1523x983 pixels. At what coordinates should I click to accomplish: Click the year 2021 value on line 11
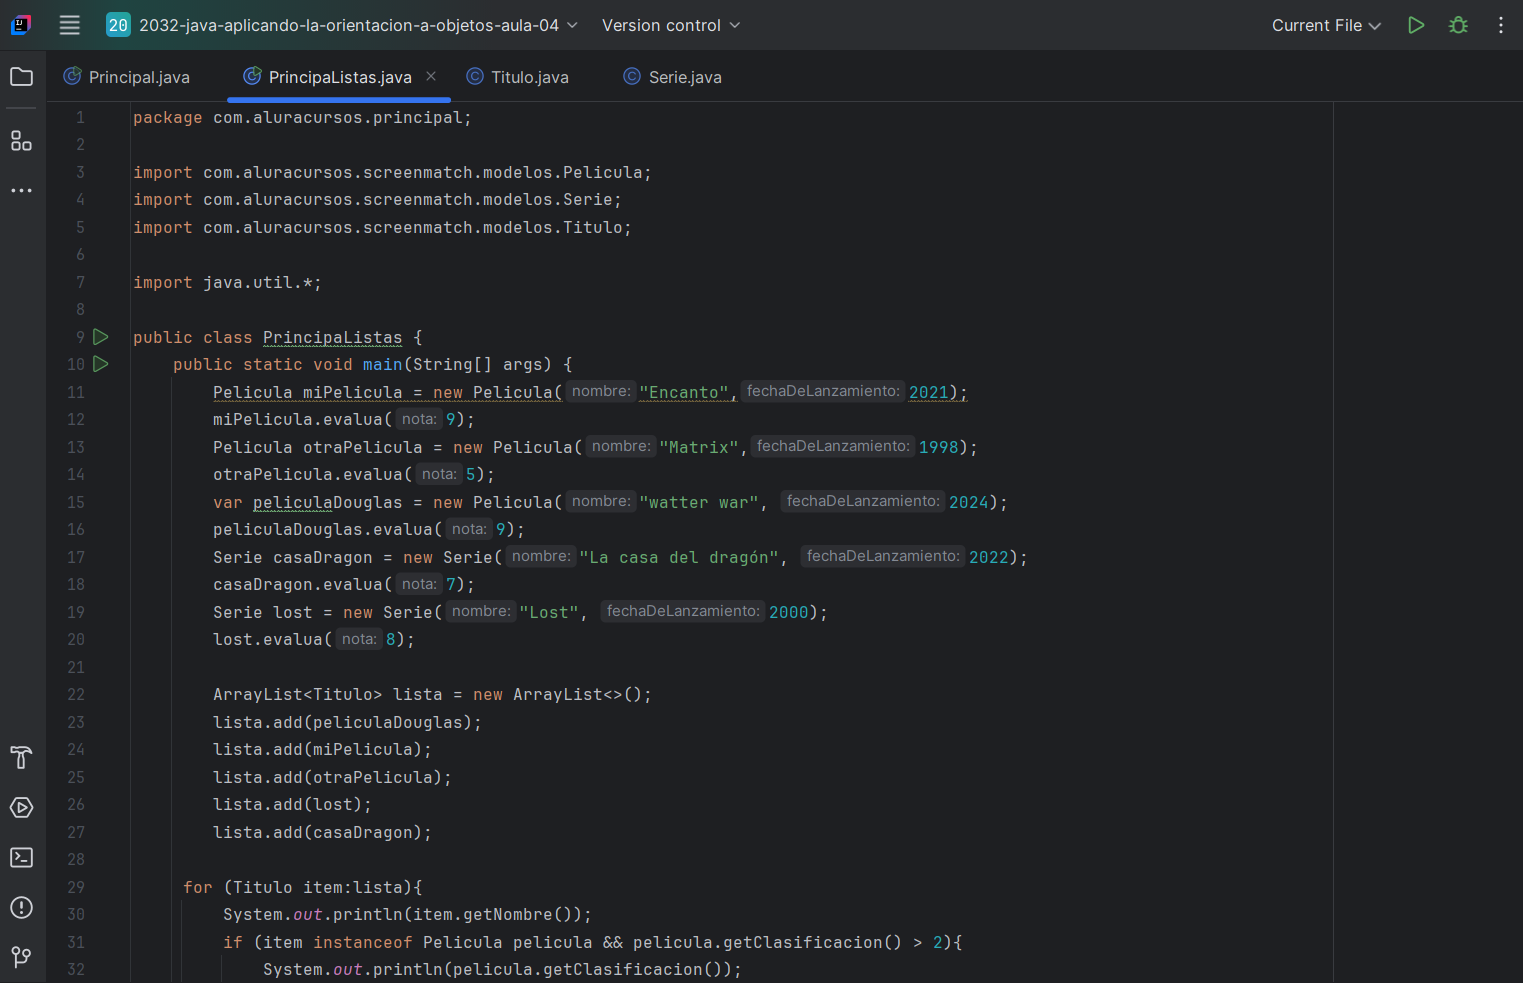(928, 393)
